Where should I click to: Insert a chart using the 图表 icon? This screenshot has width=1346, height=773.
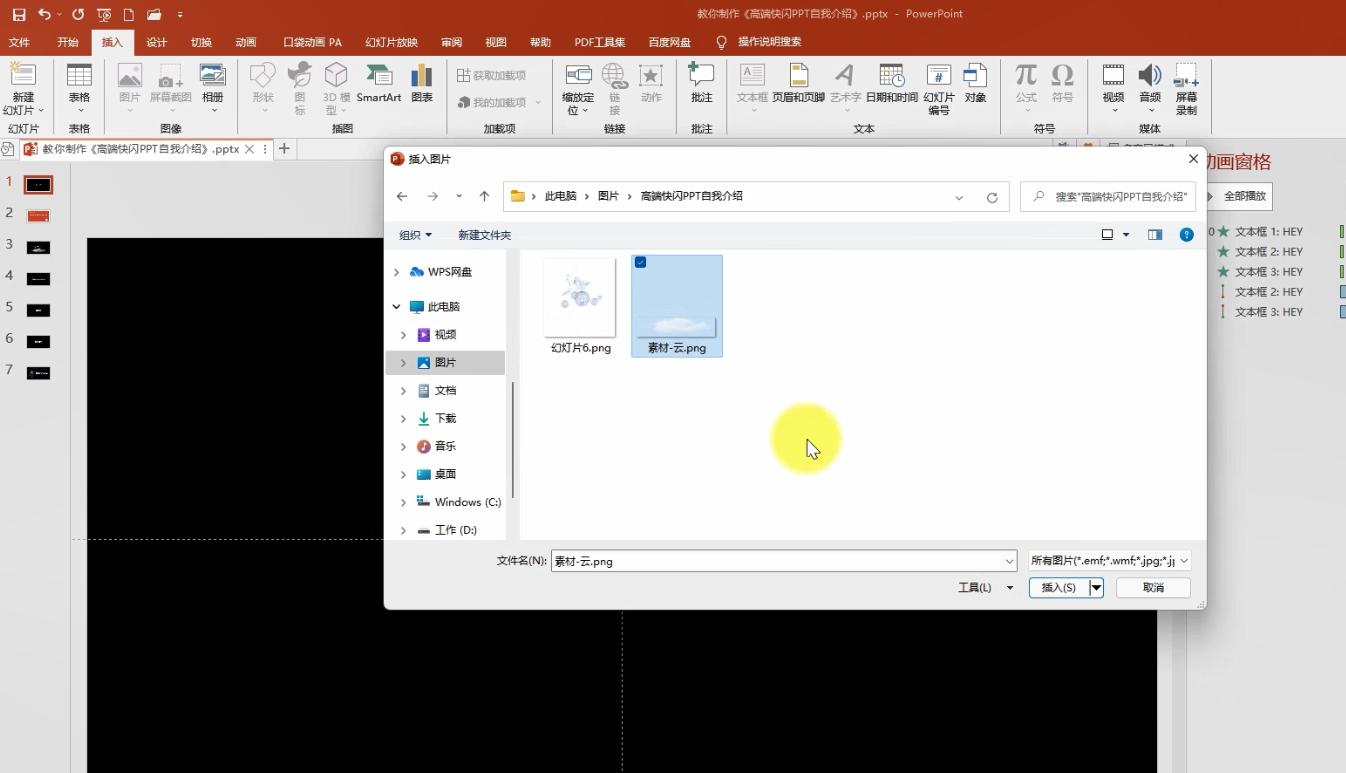[422, 84]
